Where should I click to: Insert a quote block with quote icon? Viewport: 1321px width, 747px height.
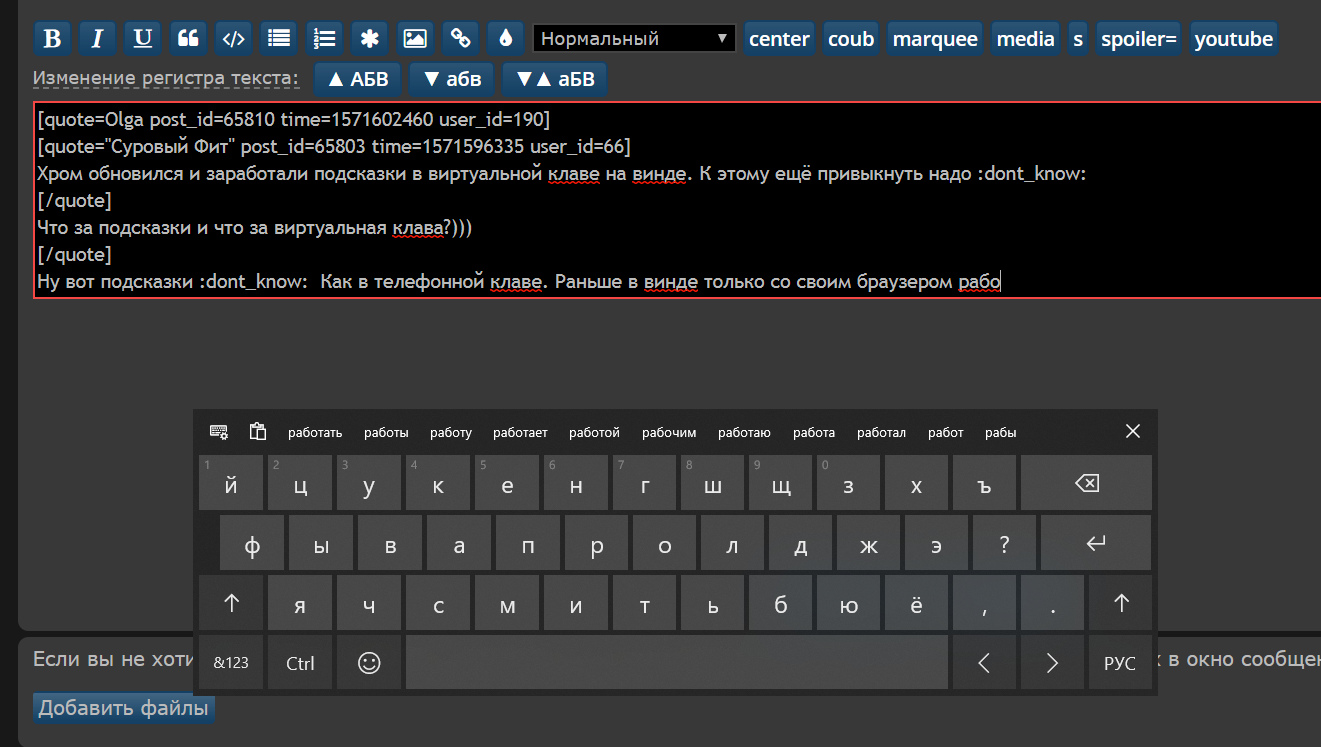coord(188,39)
